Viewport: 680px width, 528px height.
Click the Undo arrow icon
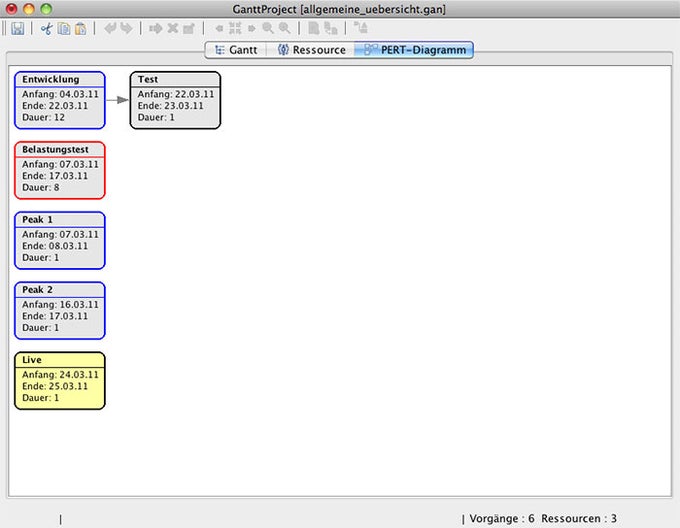(111, 29)
